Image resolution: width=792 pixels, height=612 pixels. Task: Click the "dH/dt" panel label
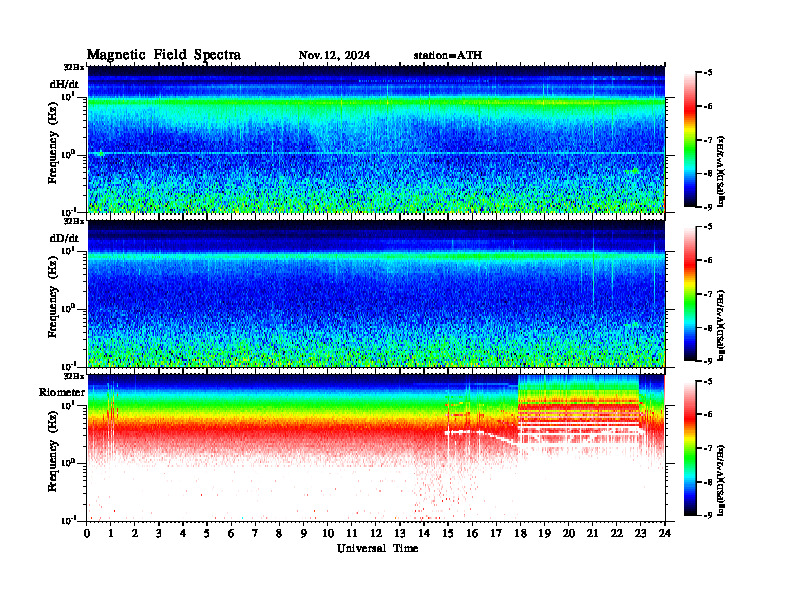point(64,84)
